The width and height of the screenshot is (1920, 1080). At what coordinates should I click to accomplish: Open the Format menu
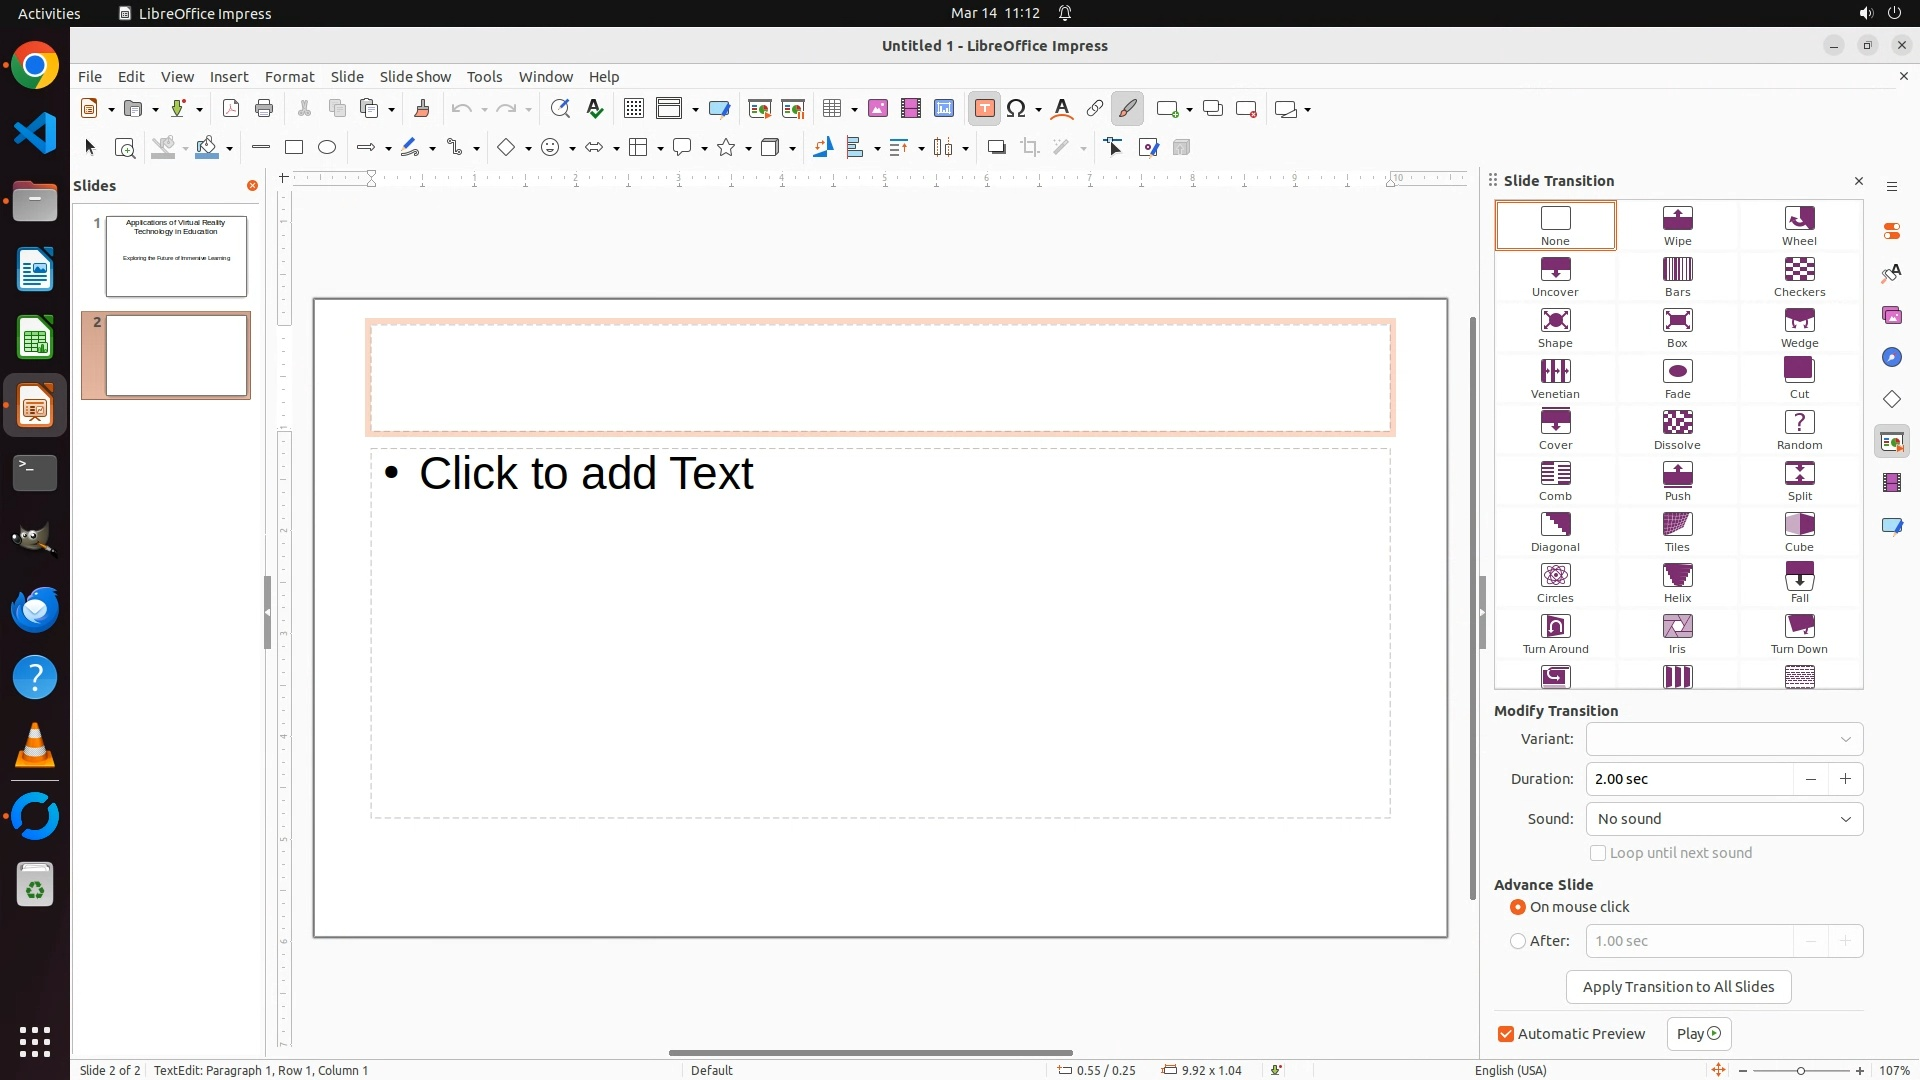coord(289,77)
